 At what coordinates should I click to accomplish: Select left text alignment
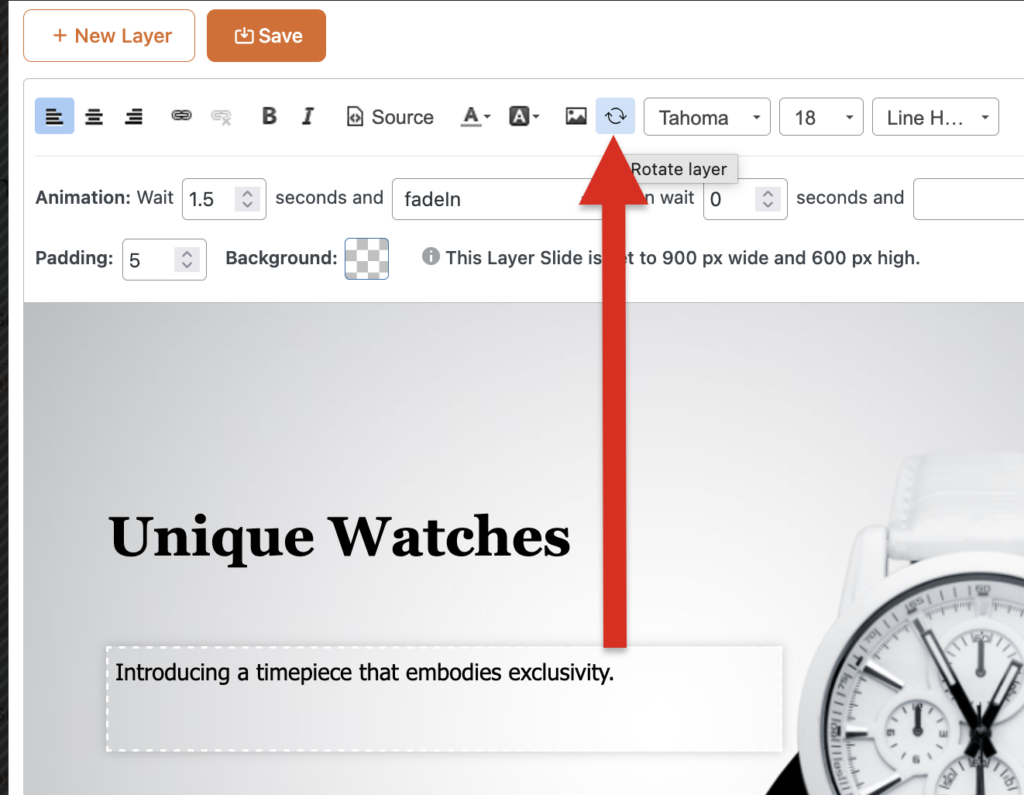[x=54, y=116]
